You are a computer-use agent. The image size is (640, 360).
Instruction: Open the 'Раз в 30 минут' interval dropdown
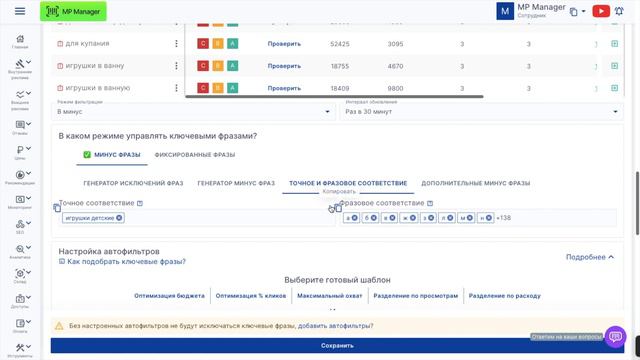tap(481, 111)
